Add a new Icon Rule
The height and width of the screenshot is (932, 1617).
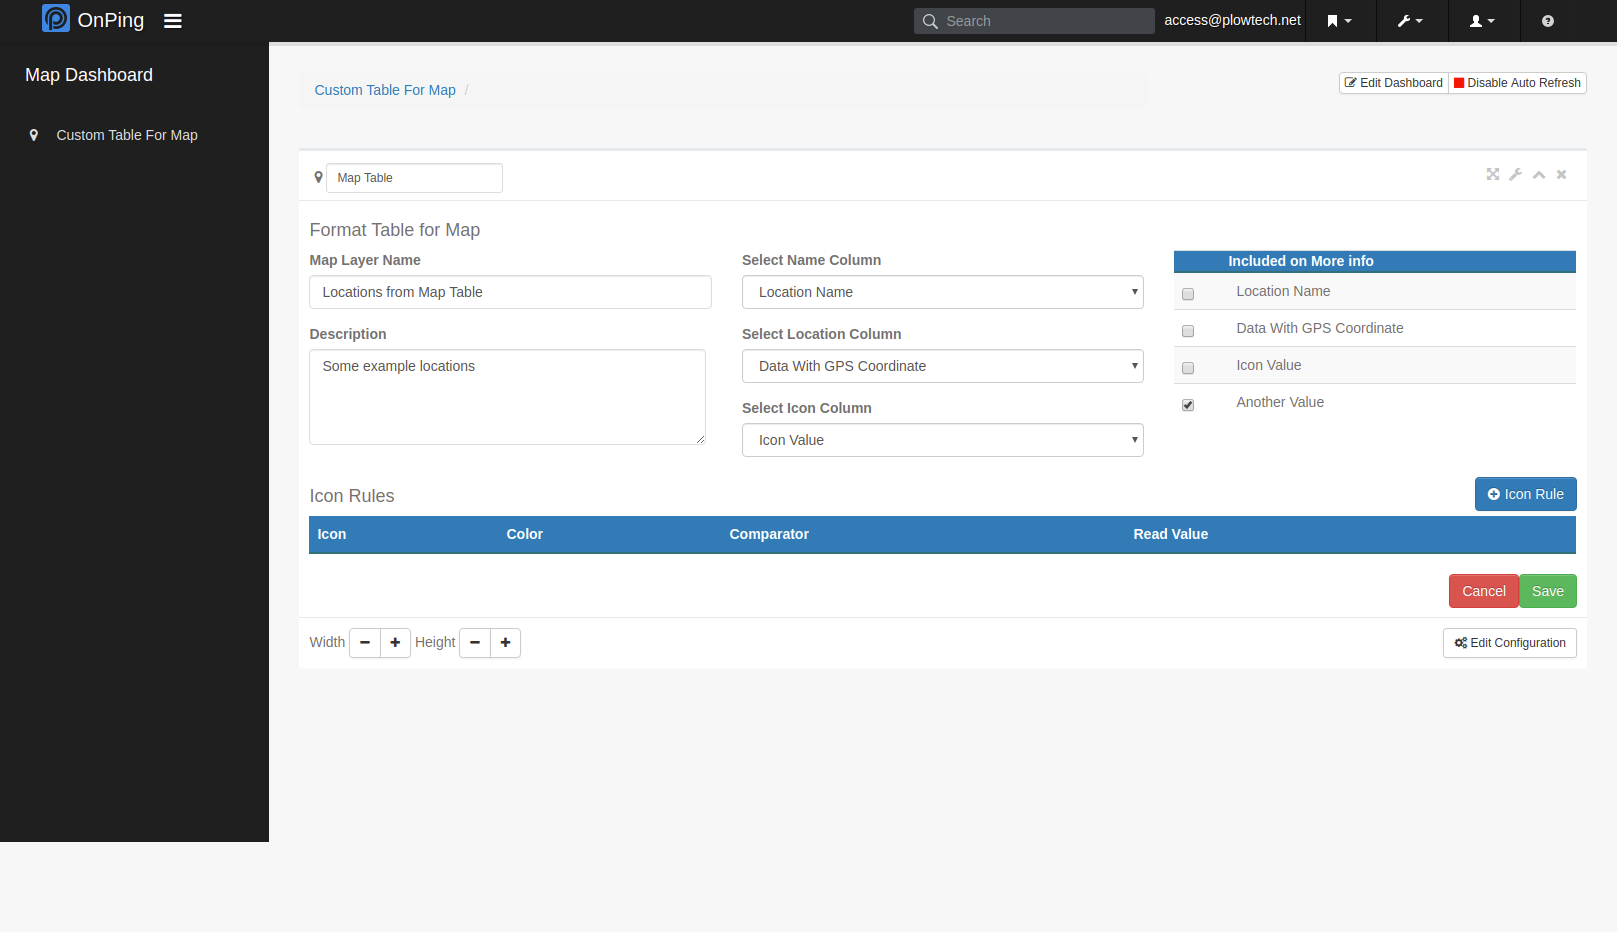click(1526, 494)
